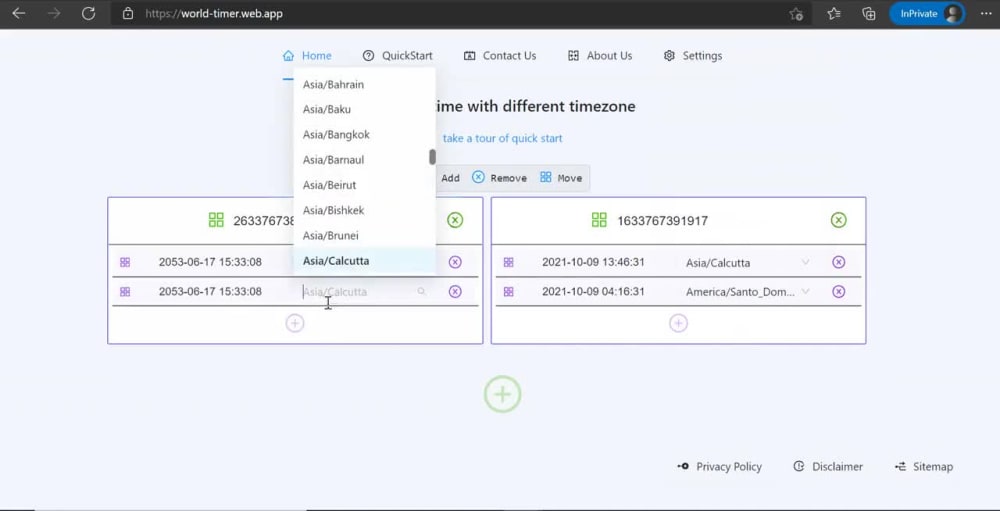Expand chevron beside America/Santo_Dom...
This screenshot has width=1000, height=511.
tap(805, 292)
